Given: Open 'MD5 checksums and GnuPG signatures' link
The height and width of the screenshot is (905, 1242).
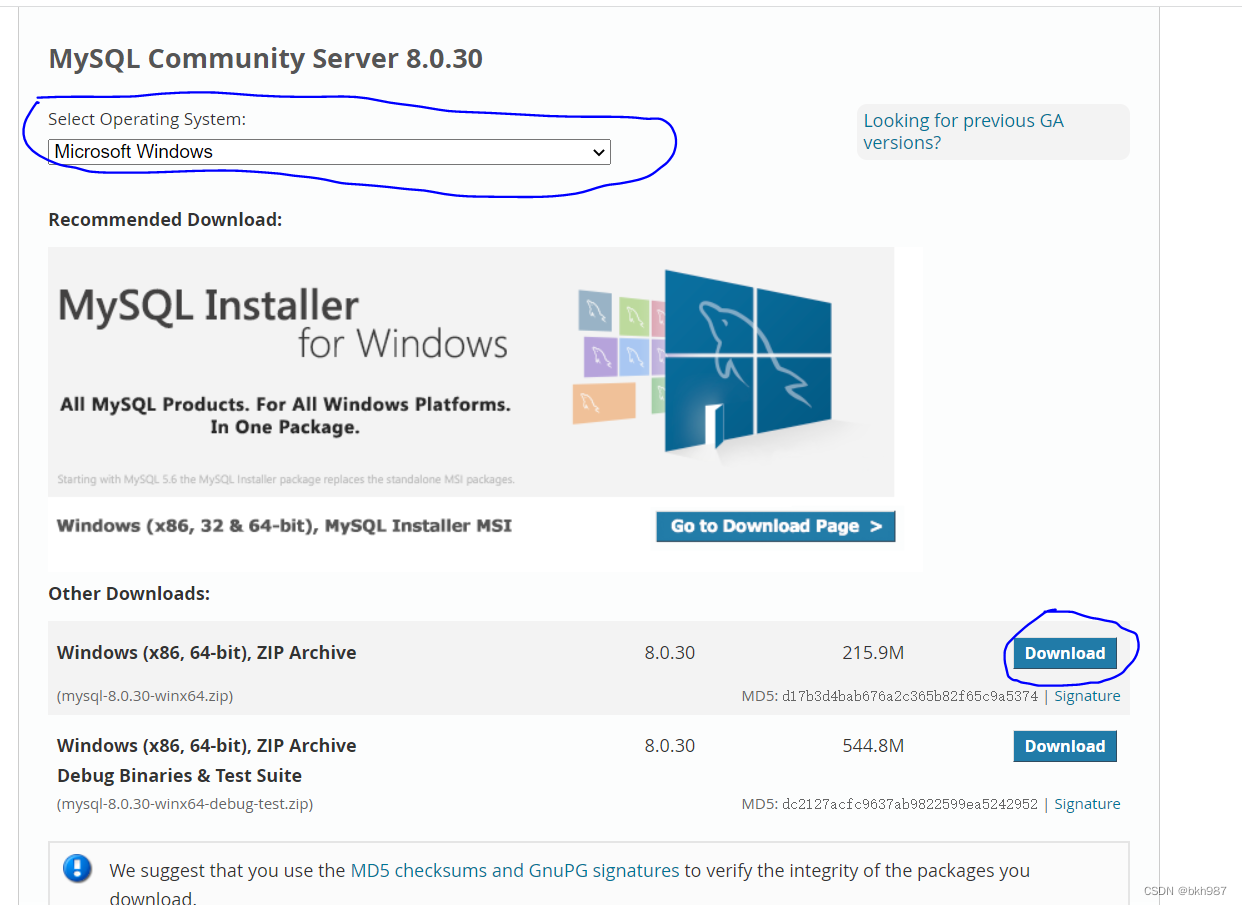Looking at the screenshot, I should [515, 870].
